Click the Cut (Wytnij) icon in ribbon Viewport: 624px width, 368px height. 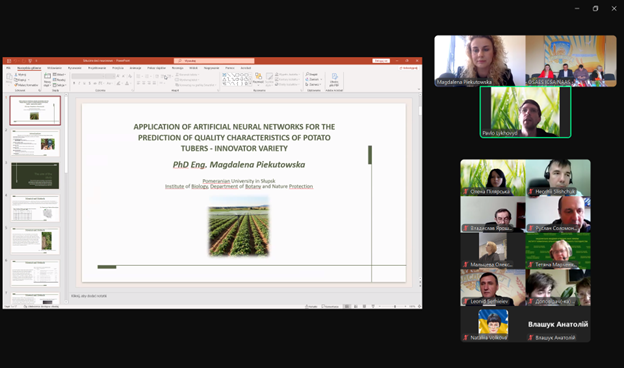[16, 74]
